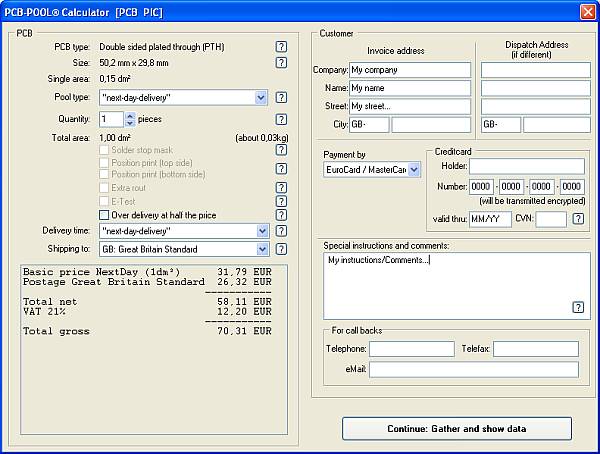Open help icon next to CVN field
Viewport: 600px width, 454px height.
tap(578, 219)
